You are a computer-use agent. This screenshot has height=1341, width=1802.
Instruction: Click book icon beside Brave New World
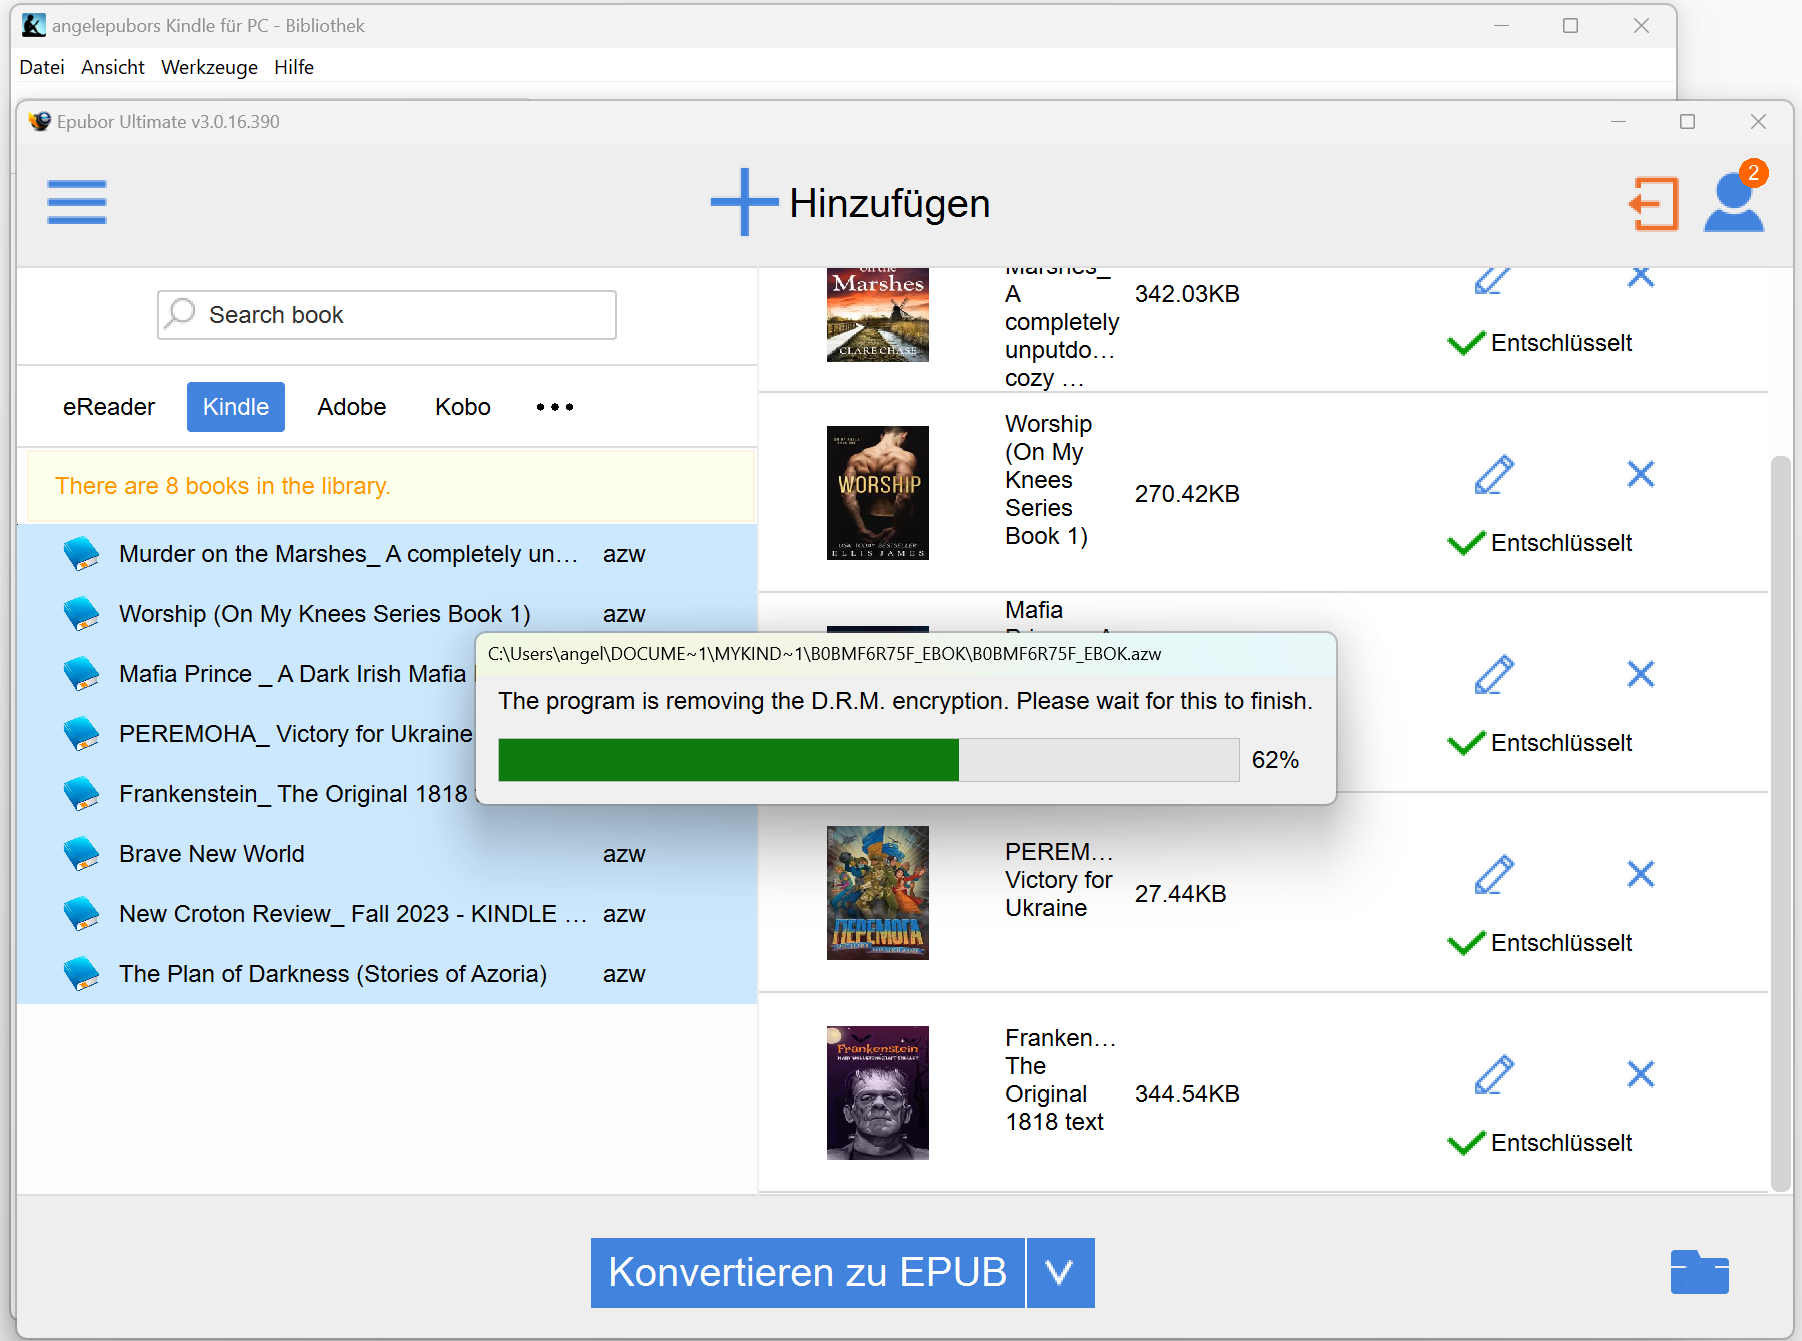[x=81, y=853]
